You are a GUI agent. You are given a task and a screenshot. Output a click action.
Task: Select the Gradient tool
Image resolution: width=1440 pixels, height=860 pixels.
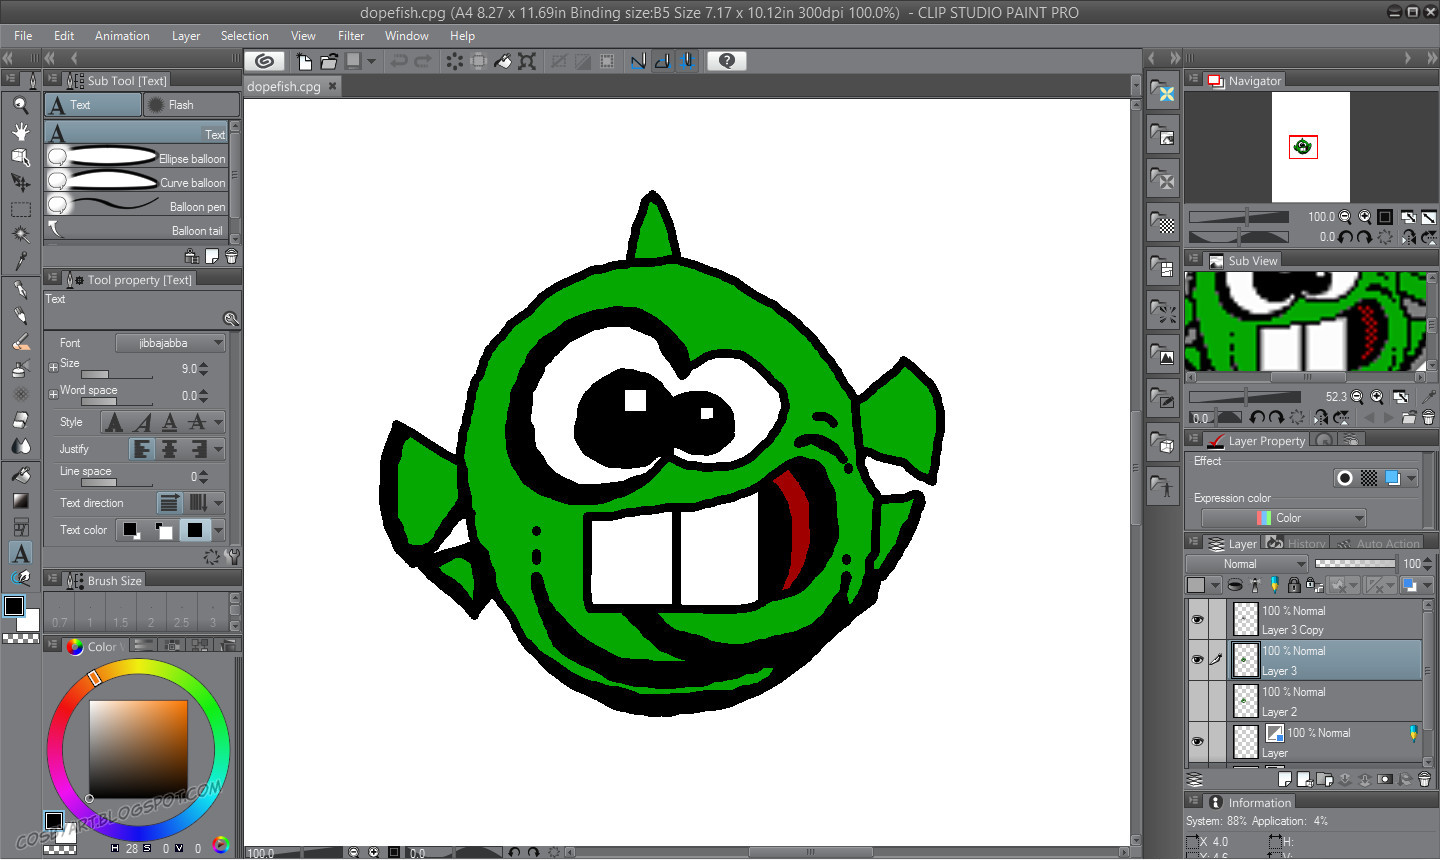point(20,501)
